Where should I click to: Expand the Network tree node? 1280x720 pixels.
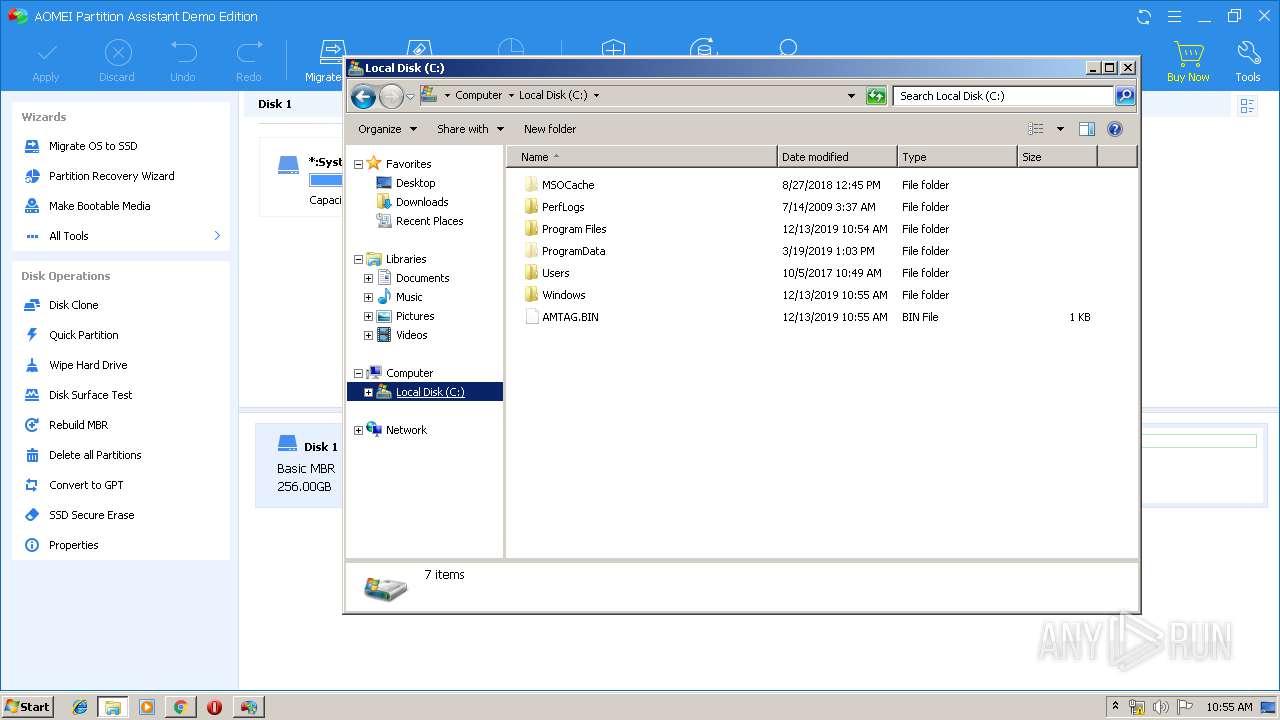click(358, 430)
